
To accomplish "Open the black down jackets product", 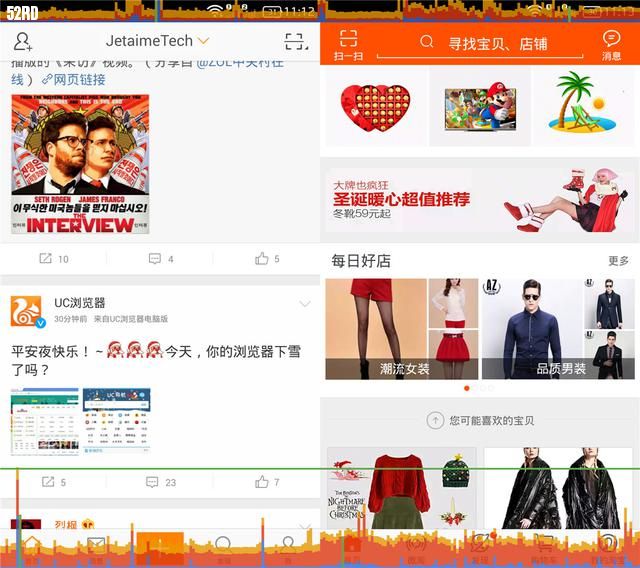I will point(558,488).
